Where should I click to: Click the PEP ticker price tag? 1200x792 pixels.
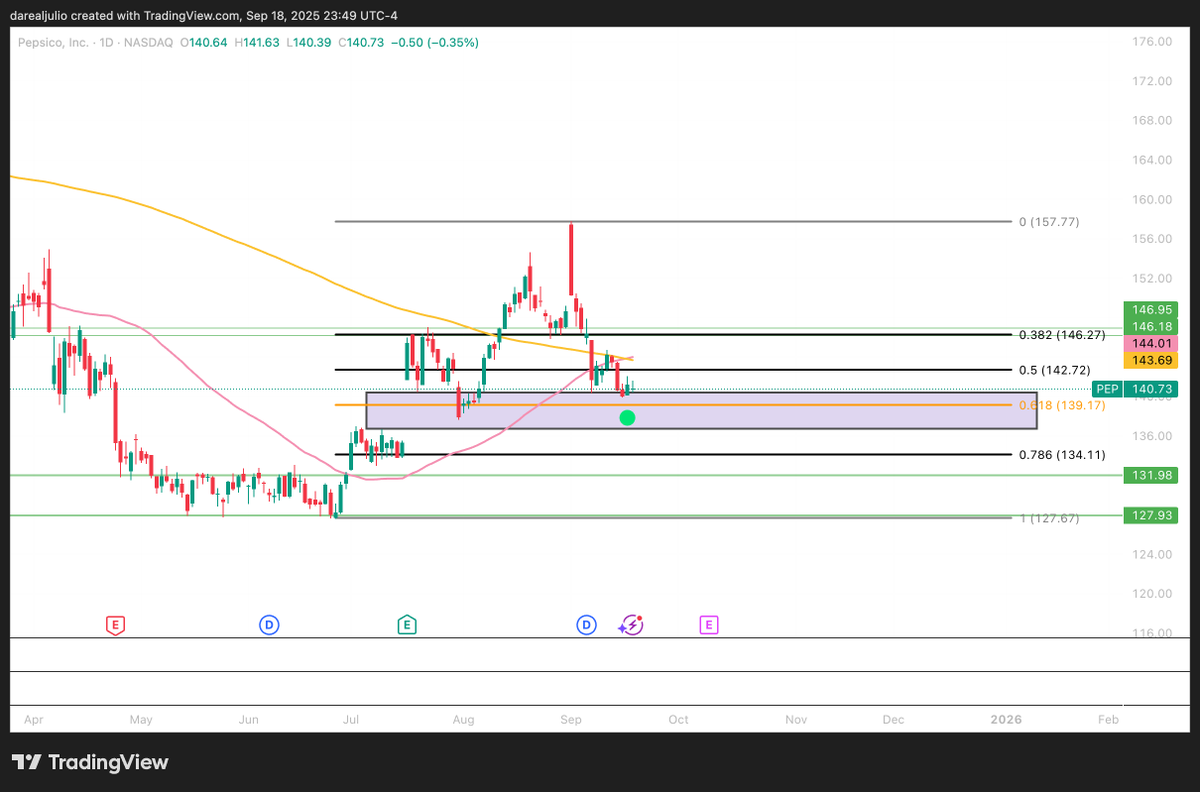tap(1106, 389)
